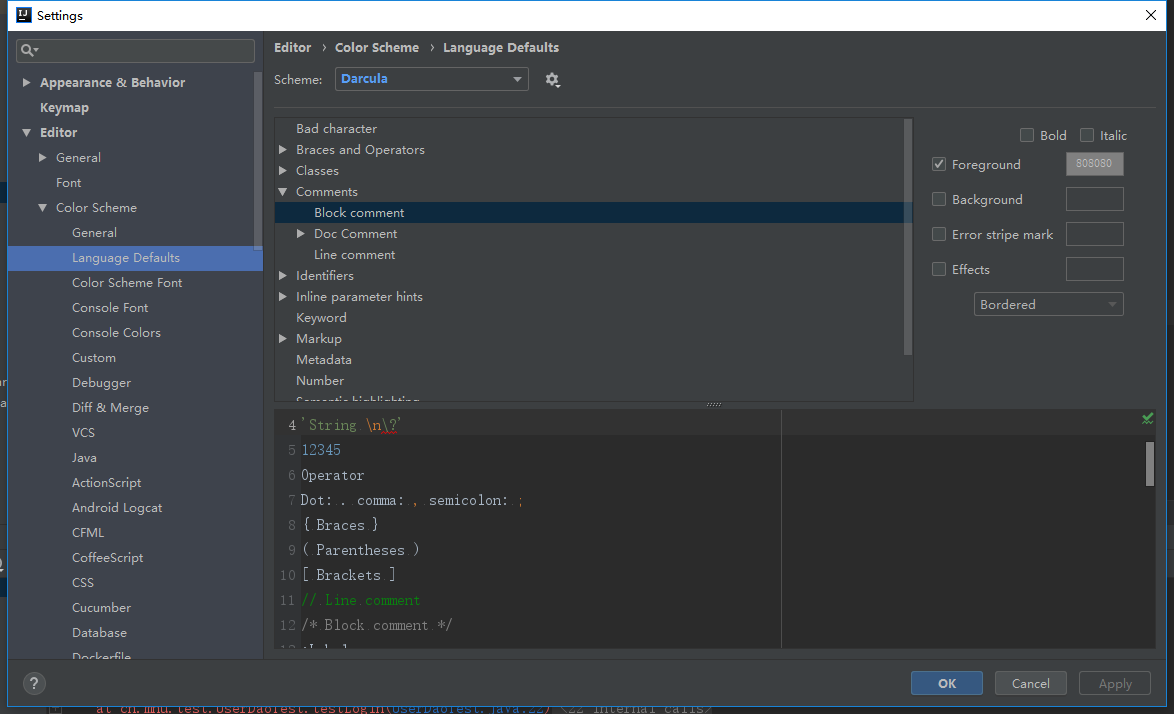Select Language Defaults in sidebar

[135, 257]
